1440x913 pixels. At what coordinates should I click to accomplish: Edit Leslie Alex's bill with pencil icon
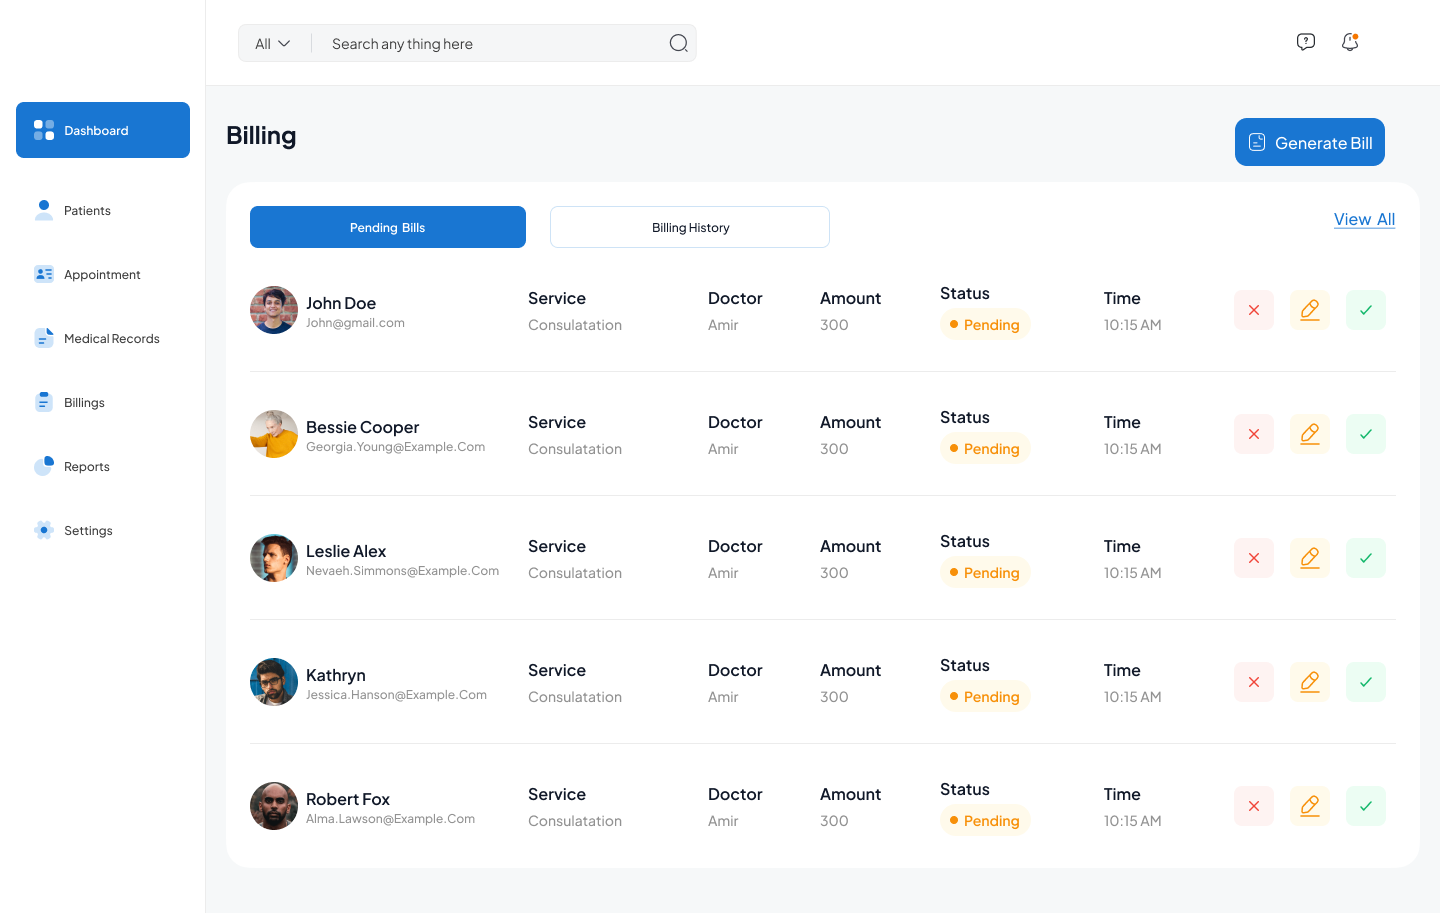tap(1310, 558)
